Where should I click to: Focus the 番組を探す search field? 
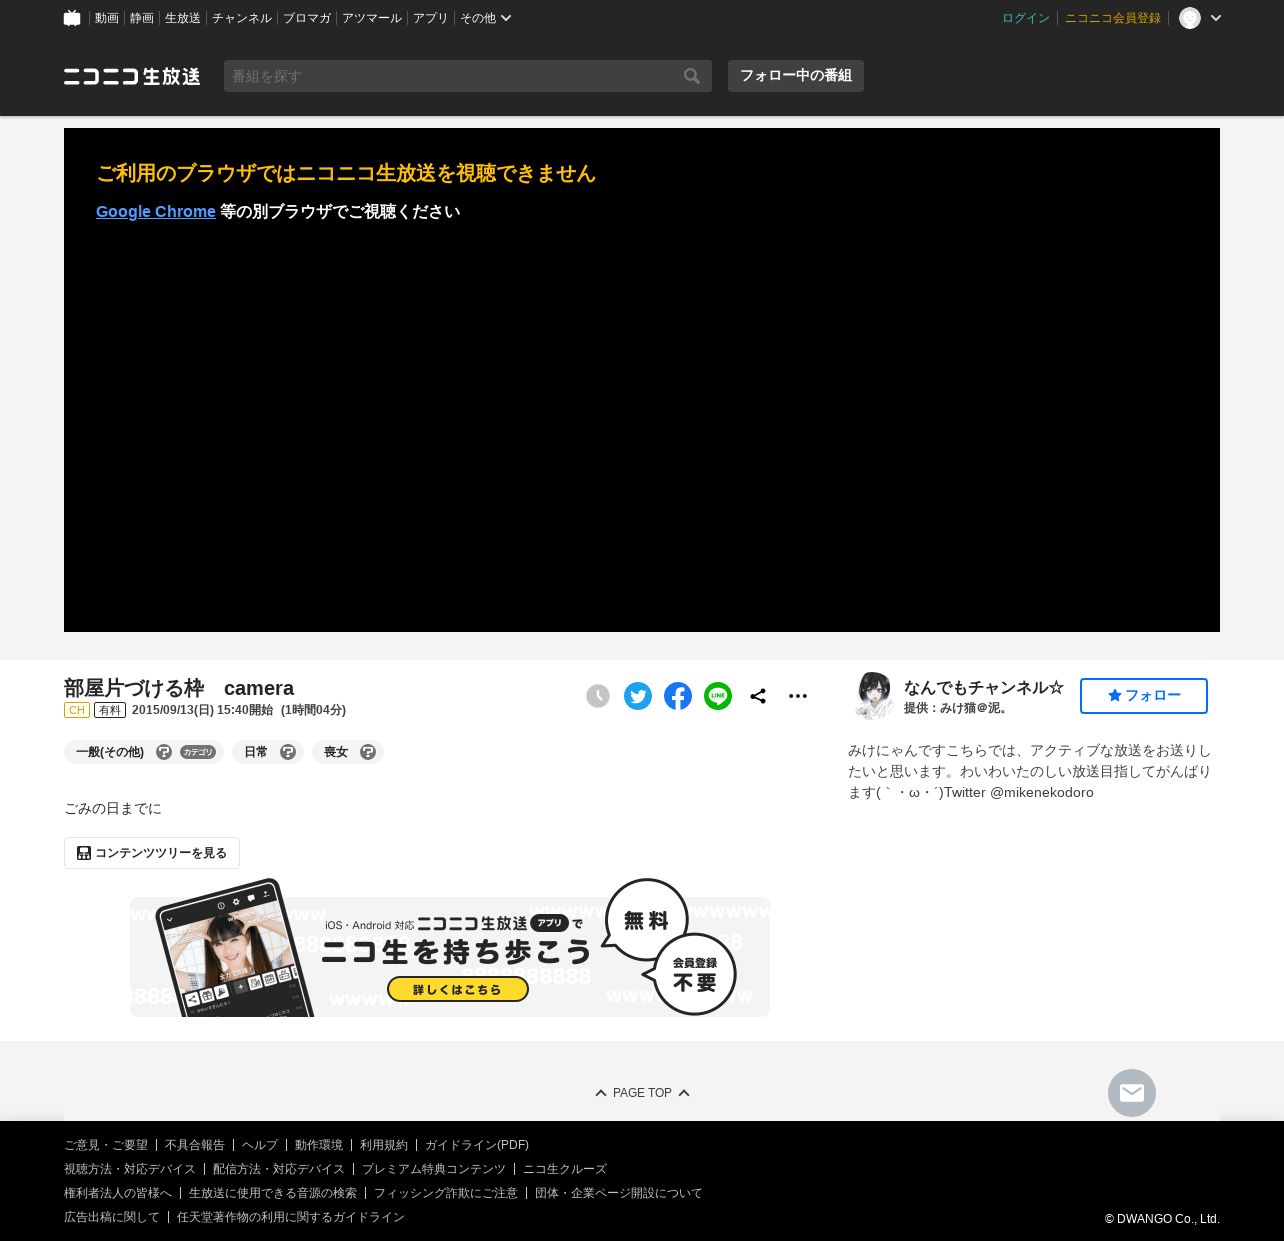click(450, 76)
